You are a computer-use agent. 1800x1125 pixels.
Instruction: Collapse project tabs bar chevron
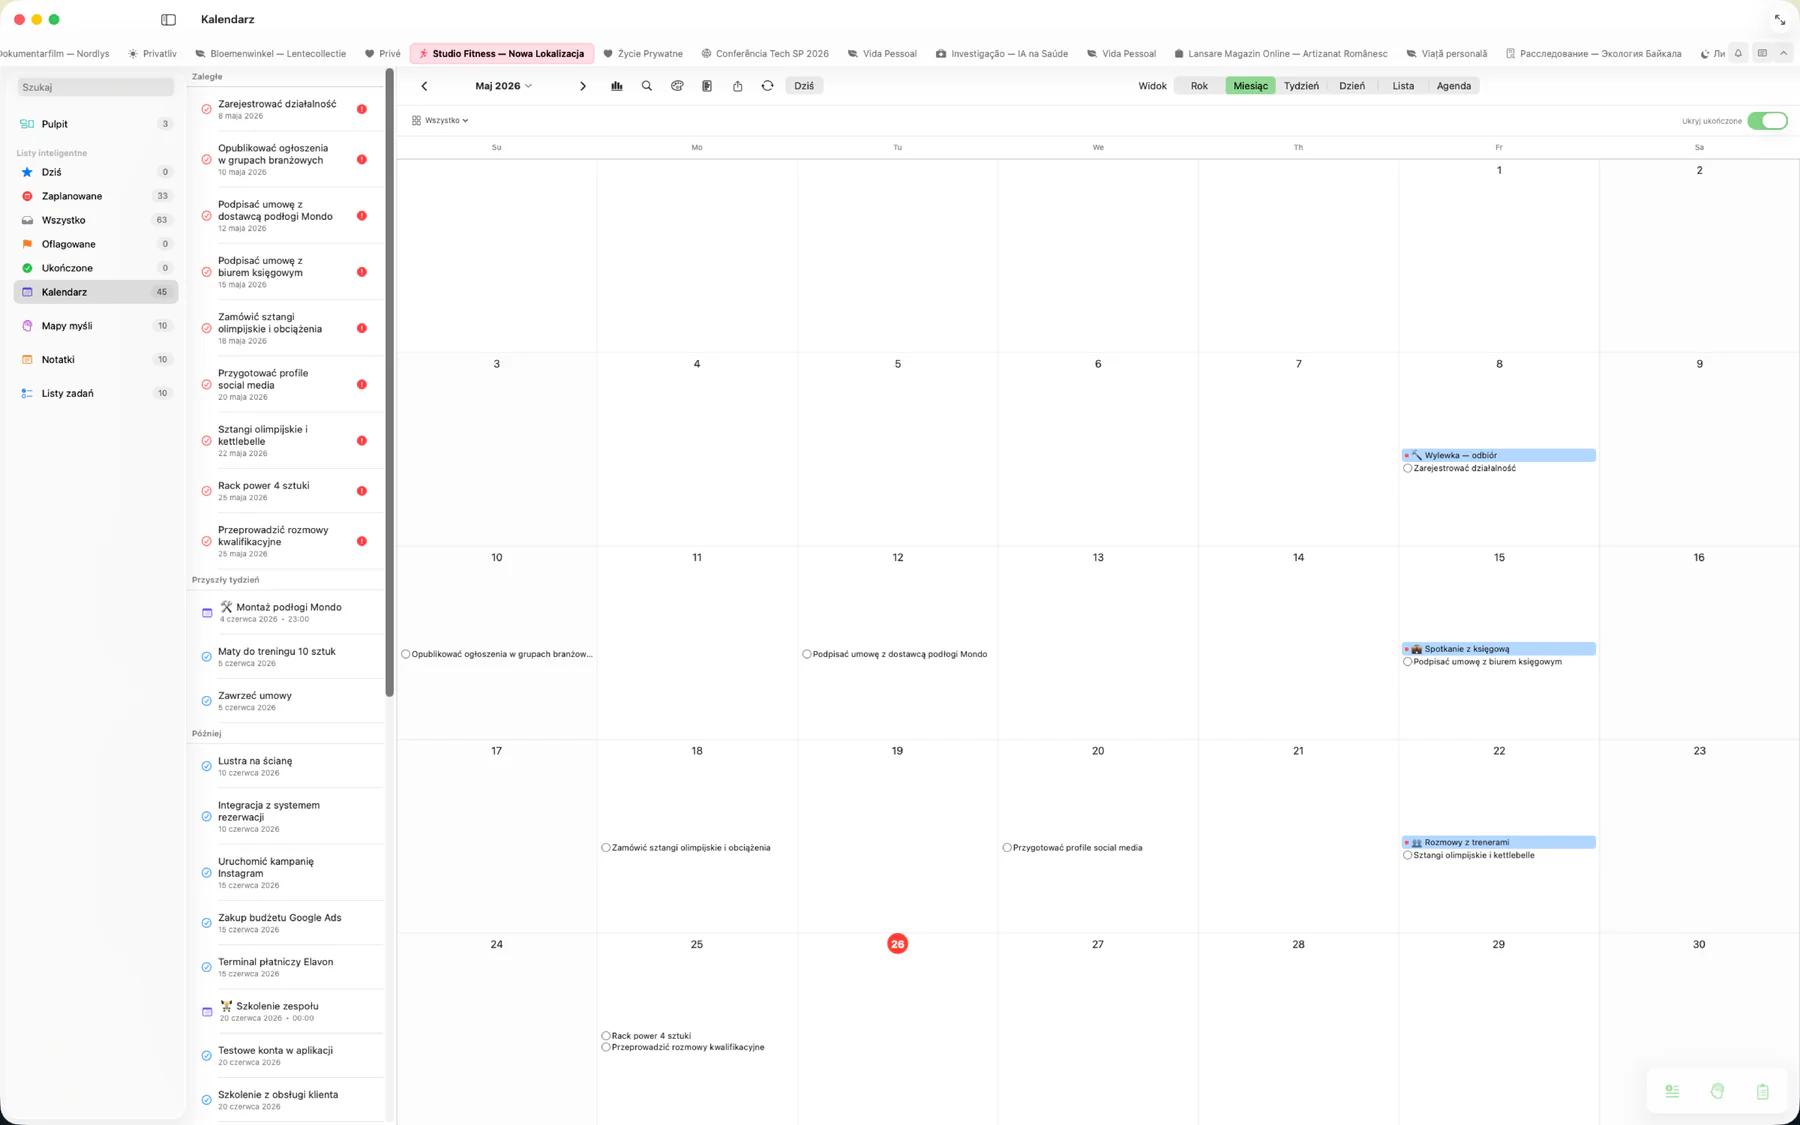pos(1783,53)
